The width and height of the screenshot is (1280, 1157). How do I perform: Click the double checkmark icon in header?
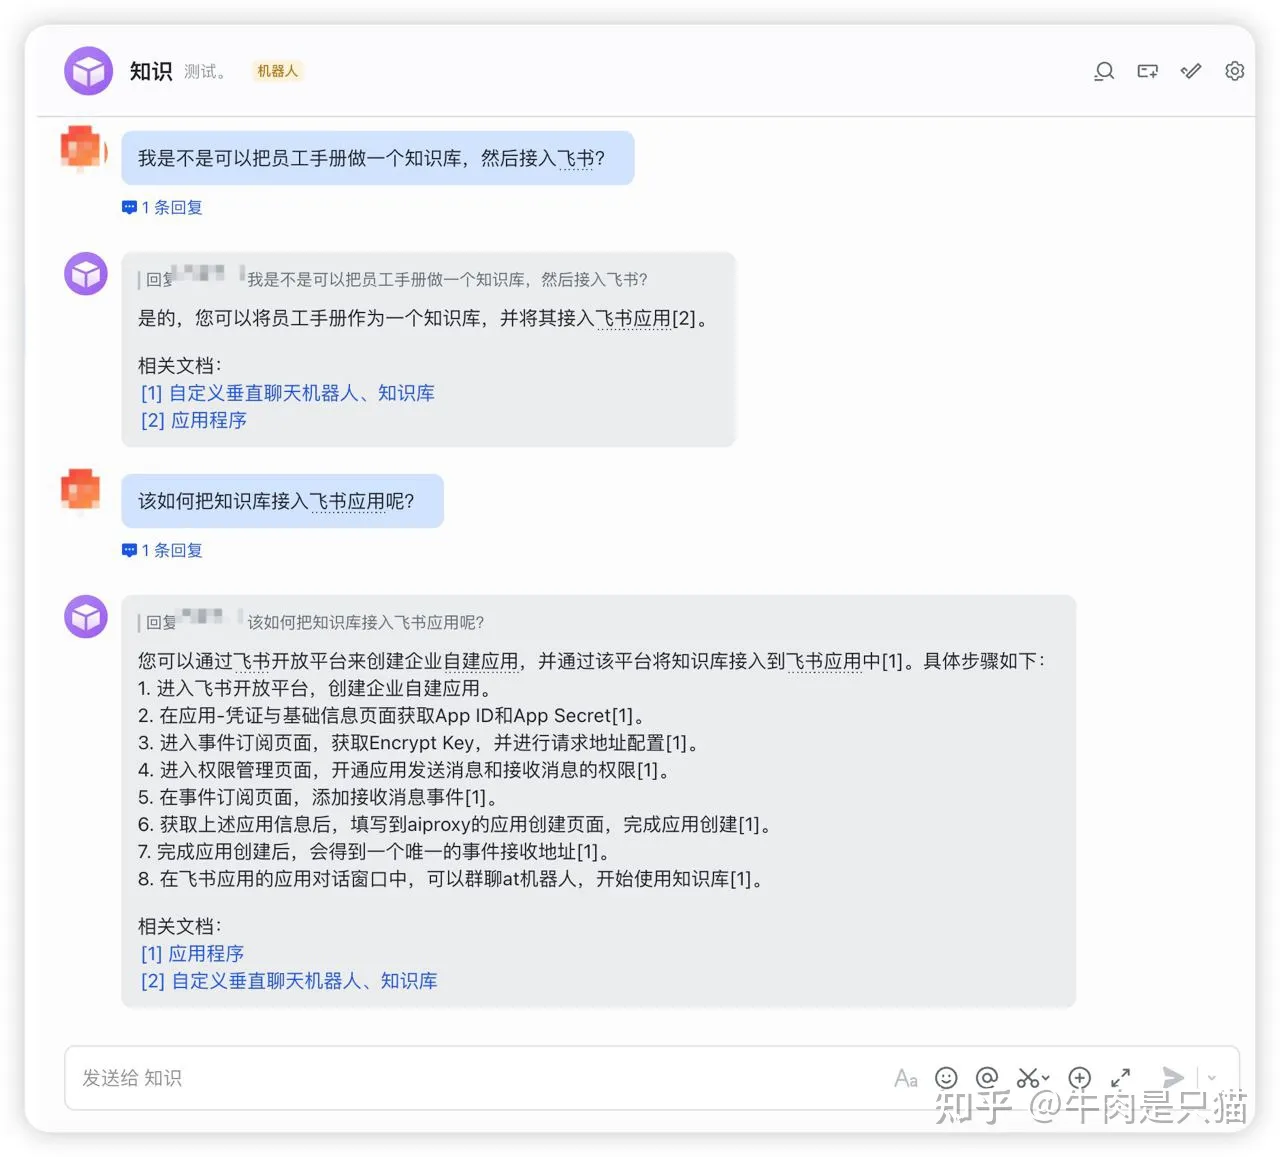coord(1191,71)
